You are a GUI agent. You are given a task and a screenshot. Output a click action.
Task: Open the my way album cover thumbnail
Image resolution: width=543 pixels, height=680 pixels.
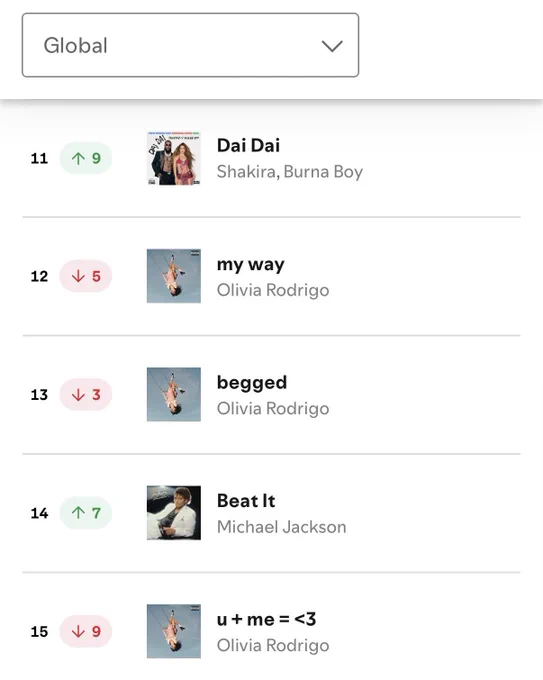[174, 276]
